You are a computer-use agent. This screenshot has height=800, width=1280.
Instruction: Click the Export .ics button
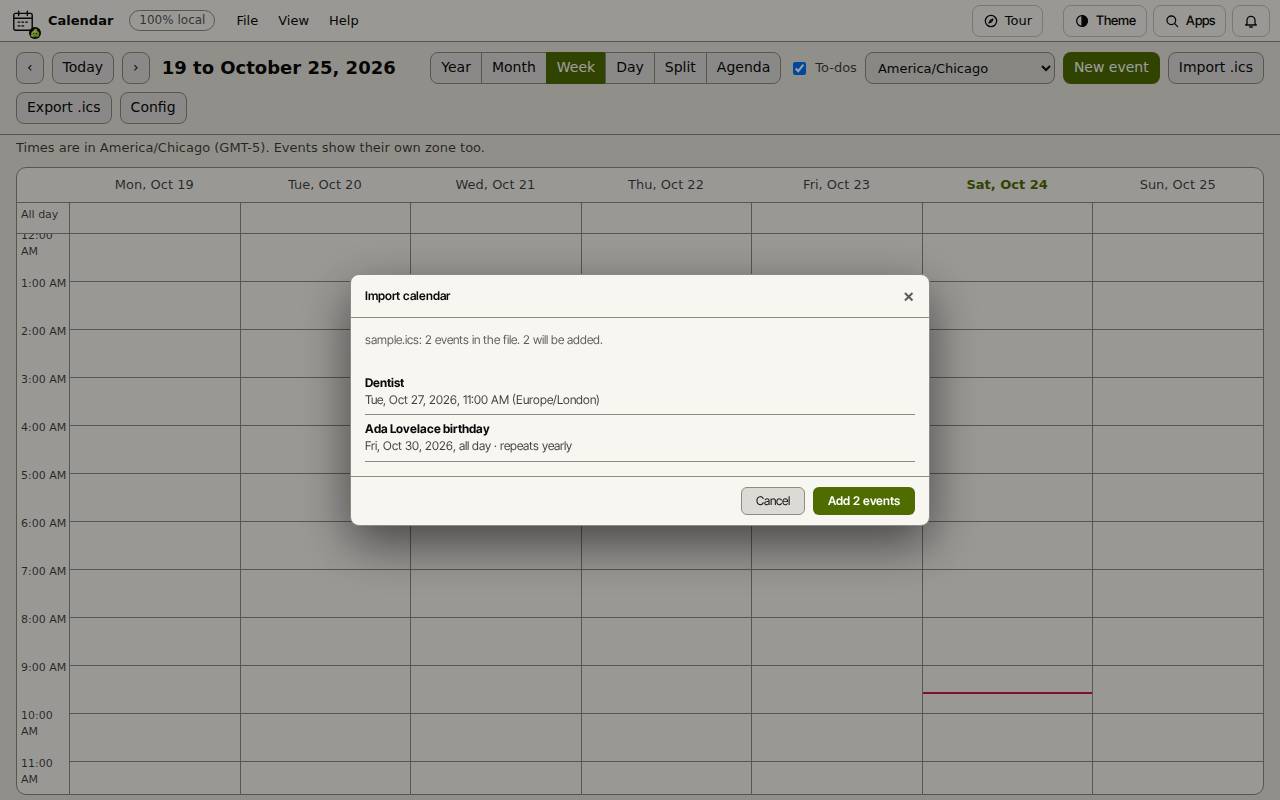pos(64,107)
